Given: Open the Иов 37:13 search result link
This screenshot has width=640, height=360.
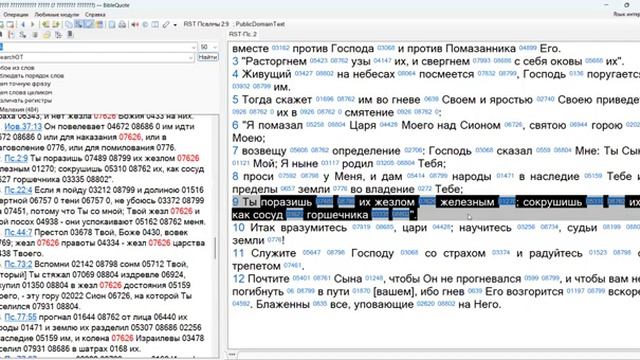Looking at the screenshot, I should (x=23, y=127).
